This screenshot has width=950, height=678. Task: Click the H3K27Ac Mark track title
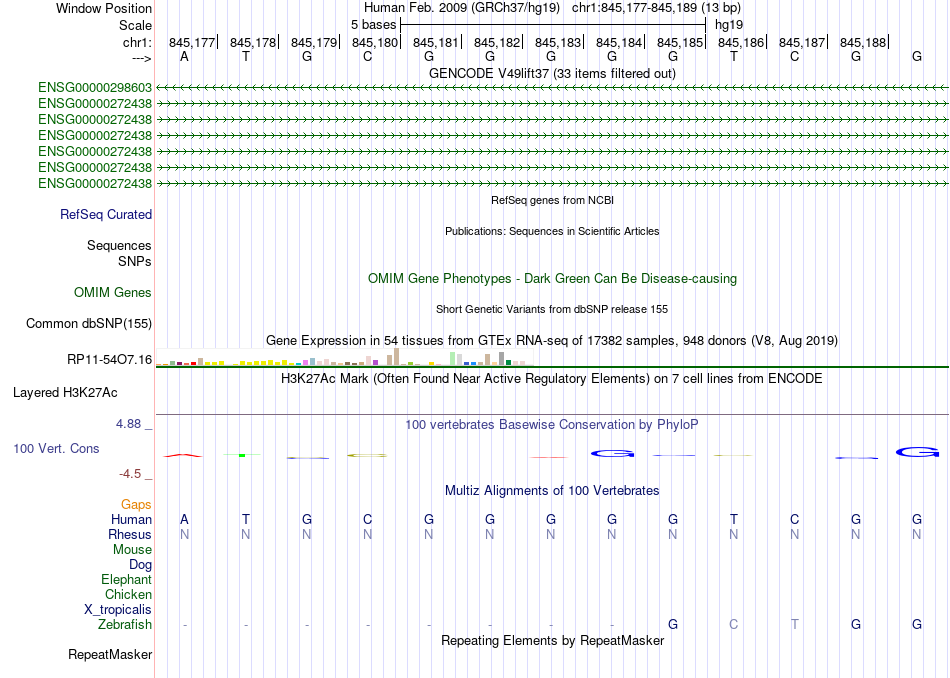tap(552, 379)
